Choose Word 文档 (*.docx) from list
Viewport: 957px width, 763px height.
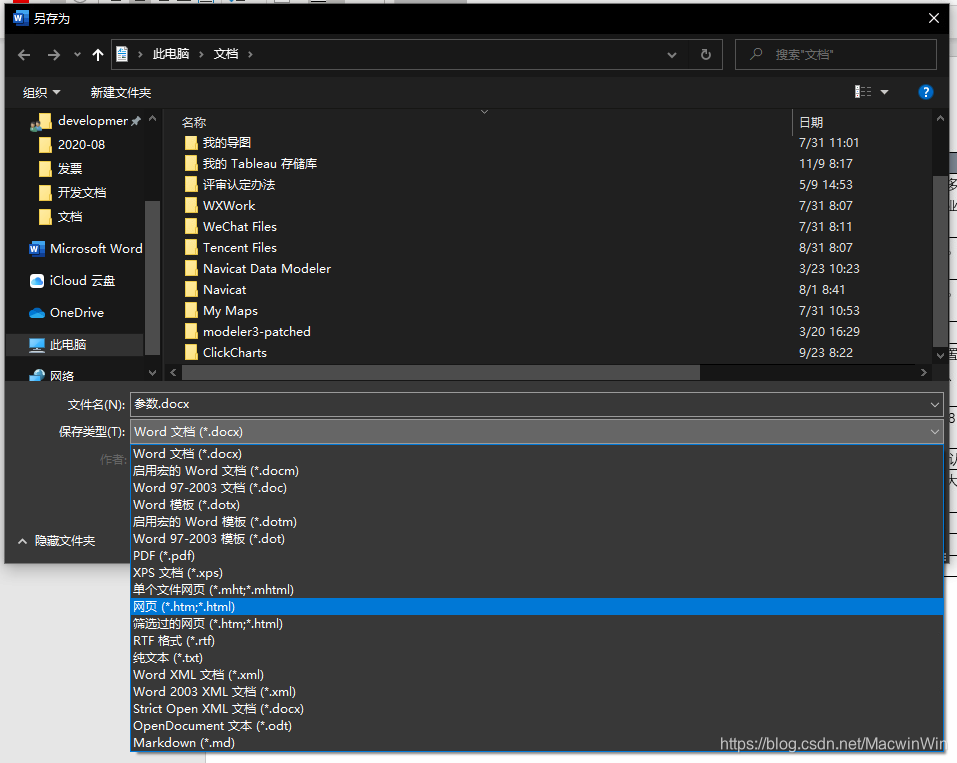coord(537,454)
